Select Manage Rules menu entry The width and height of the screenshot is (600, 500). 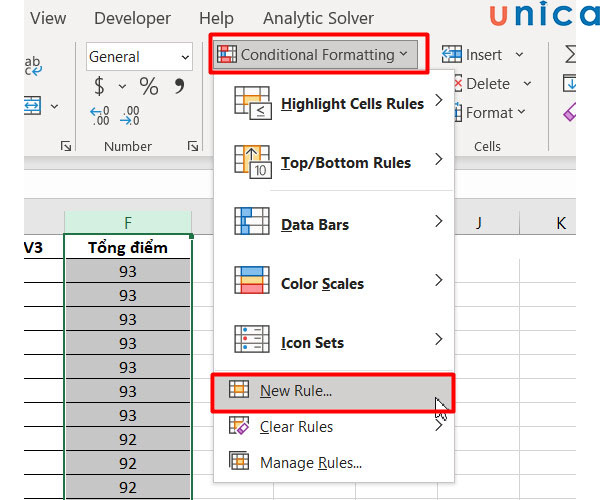pyautogui.click(x=310, y=462)
